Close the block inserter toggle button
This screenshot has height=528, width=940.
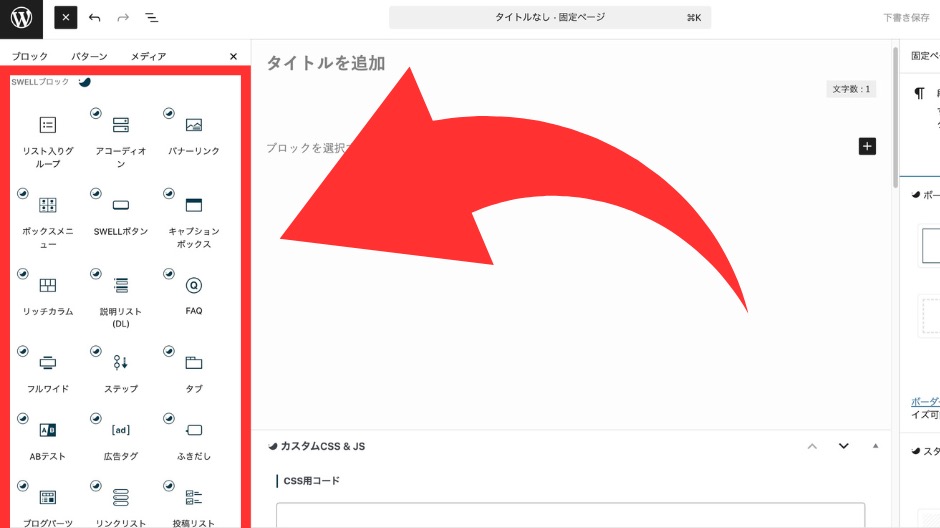[x=66, y=17]
